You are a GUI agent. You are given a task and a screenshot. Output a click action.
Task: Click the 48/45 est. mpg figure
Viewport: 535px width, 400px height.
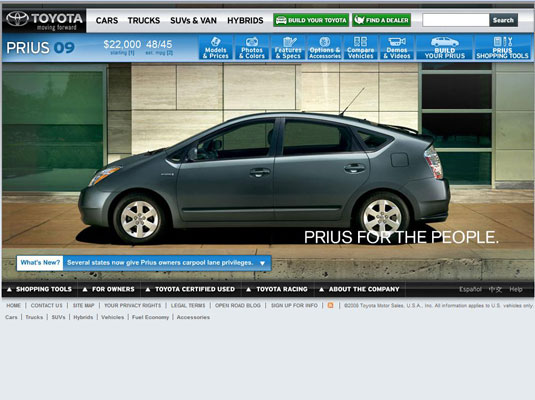coord(159,44)
